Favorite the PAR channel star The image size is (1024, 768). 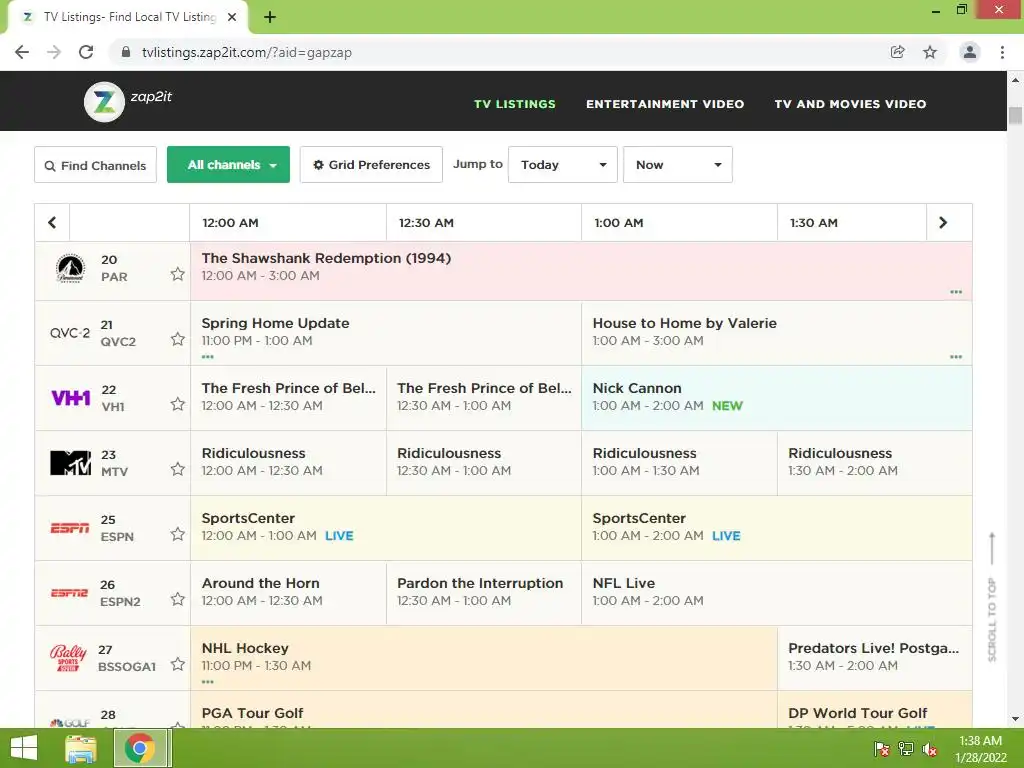pyautogui.click(x=178, y=274)
